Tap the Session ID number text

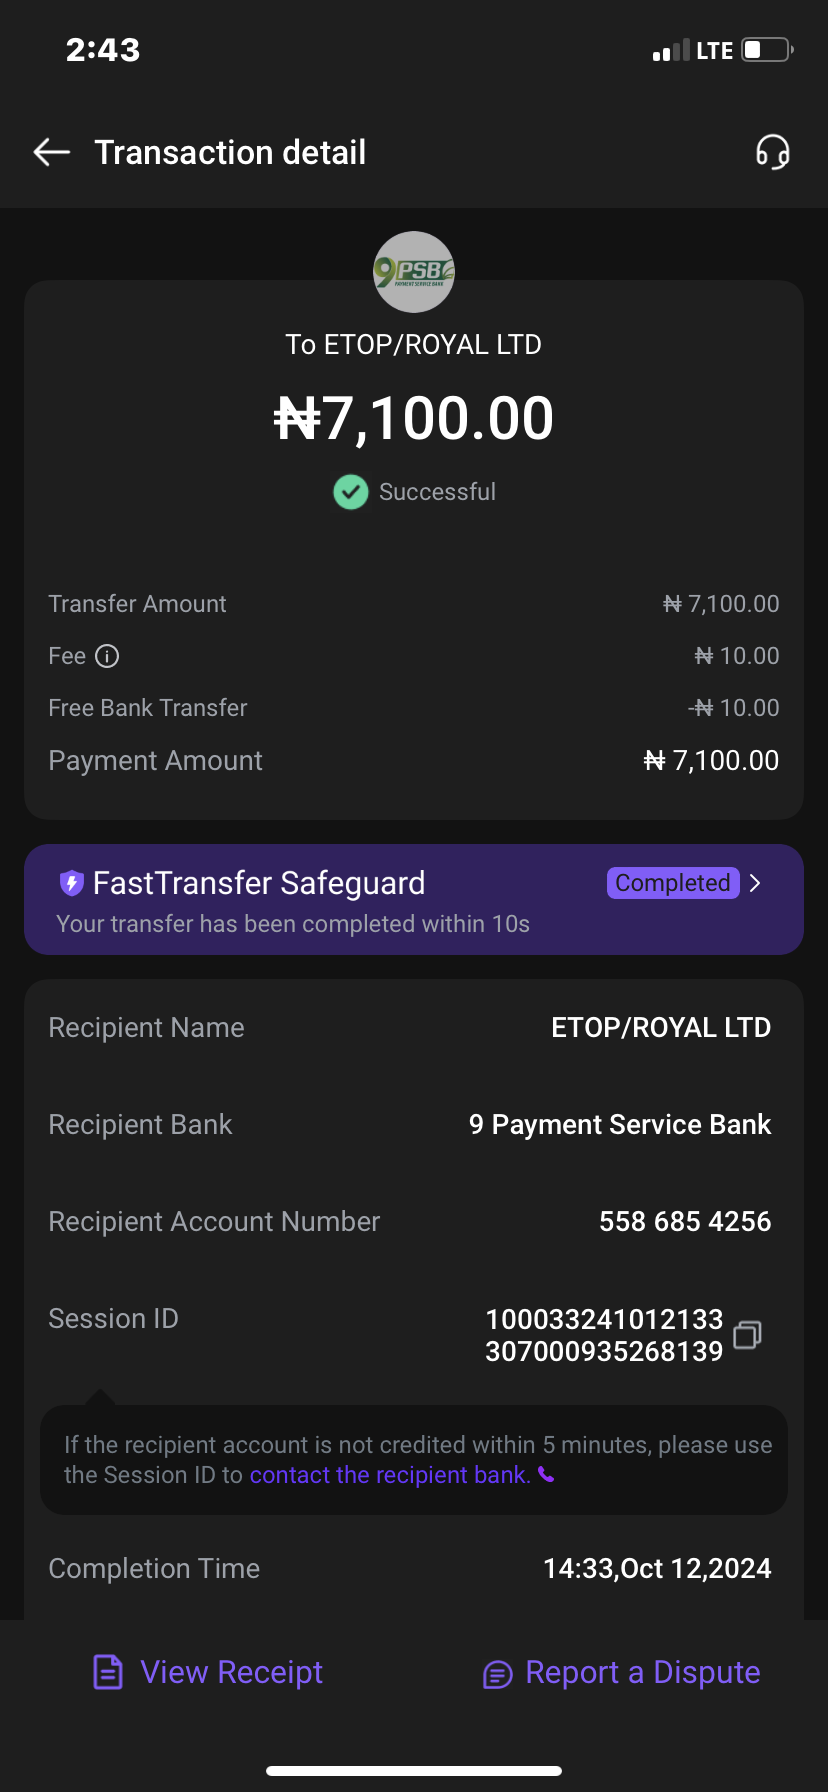click(603, 1335)
